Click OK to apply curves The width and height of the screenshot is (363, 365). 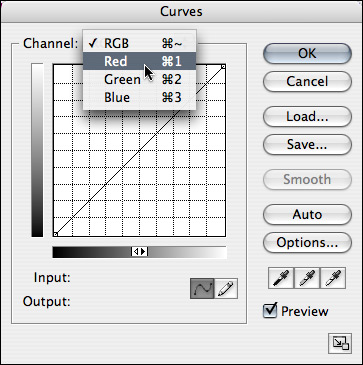click(x=307, y=53)
